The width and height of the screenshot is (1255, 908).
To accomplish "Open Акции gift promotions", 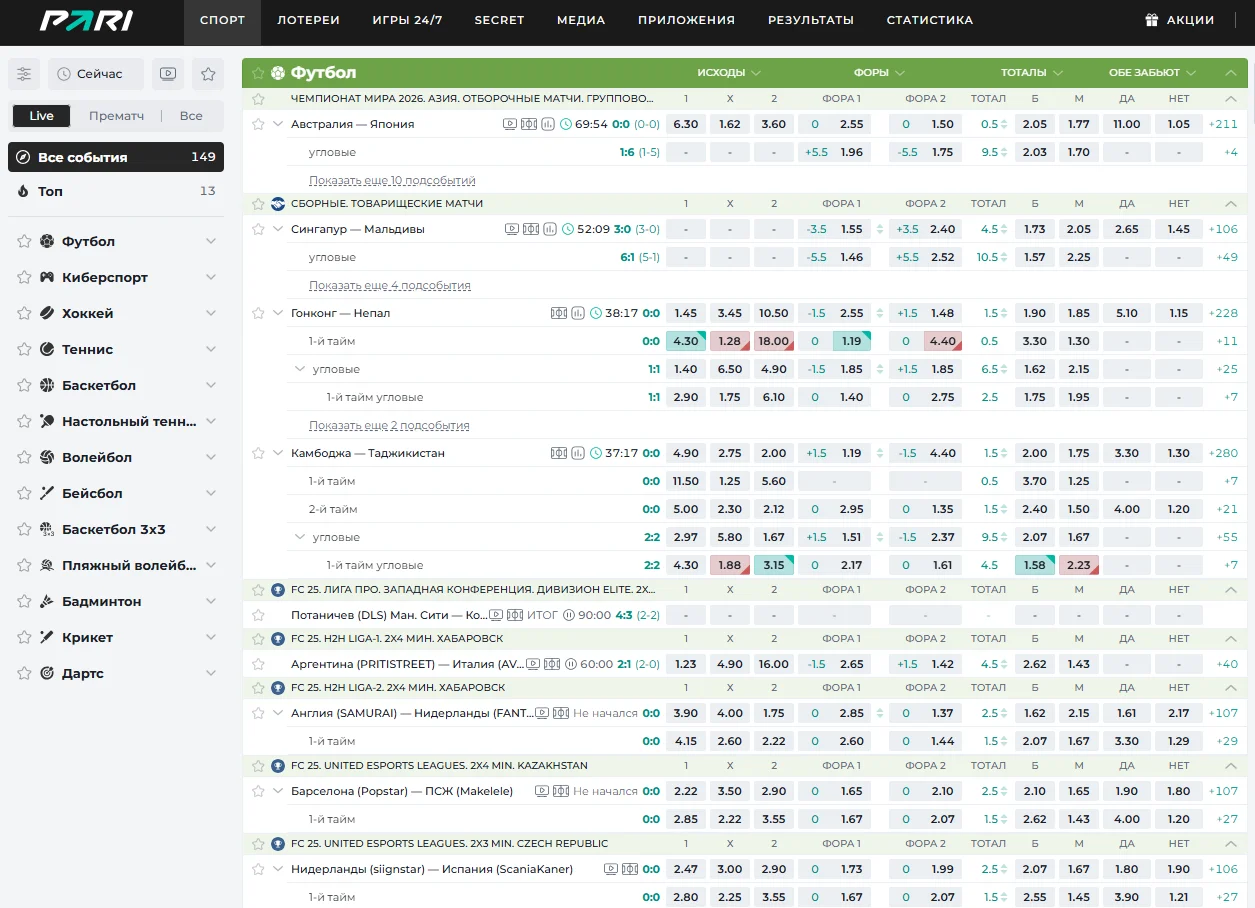I will (1179, 20).
